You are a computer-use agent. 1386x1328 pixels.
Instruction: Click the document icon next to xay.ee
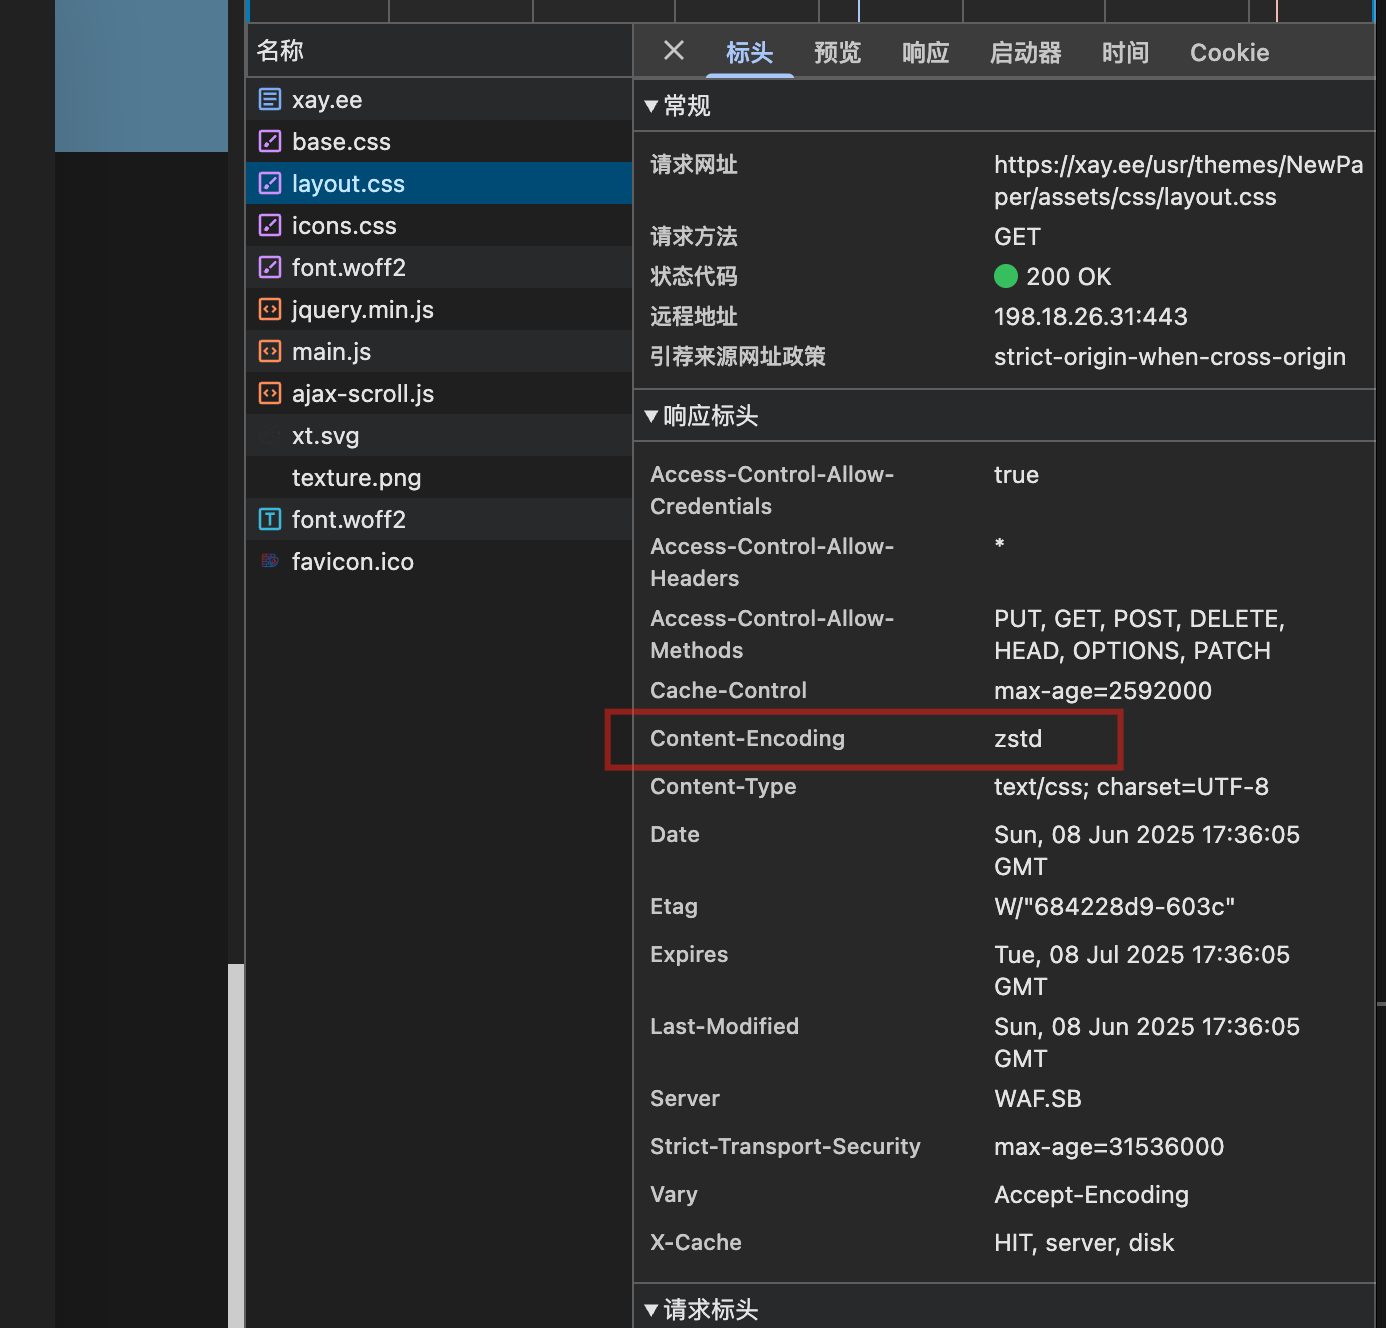tap(270, 99)
